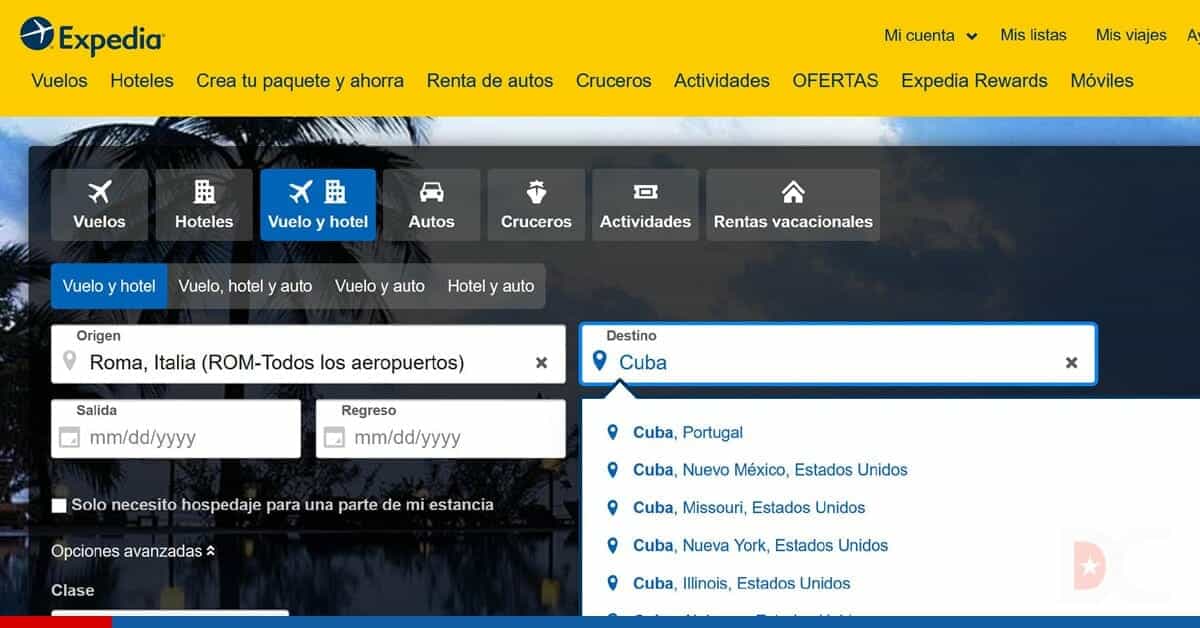The width and height of the screenshot is (1200, 628).
Task: Choose Cuba, Nuevo México, Estados Unidos
Action: (x=770, y=470)
